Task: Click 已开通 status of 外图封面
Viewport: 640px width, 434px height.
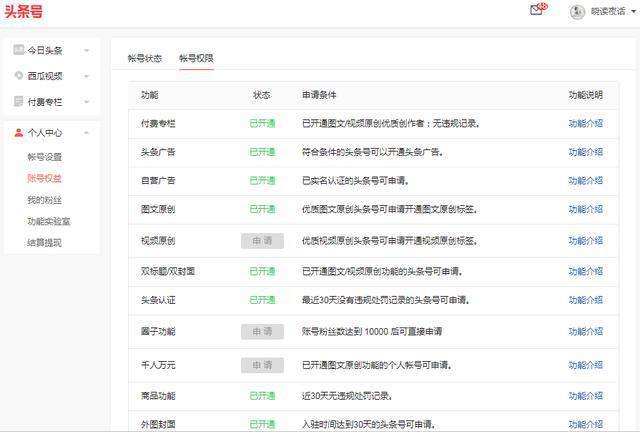Action: [262, 424]
